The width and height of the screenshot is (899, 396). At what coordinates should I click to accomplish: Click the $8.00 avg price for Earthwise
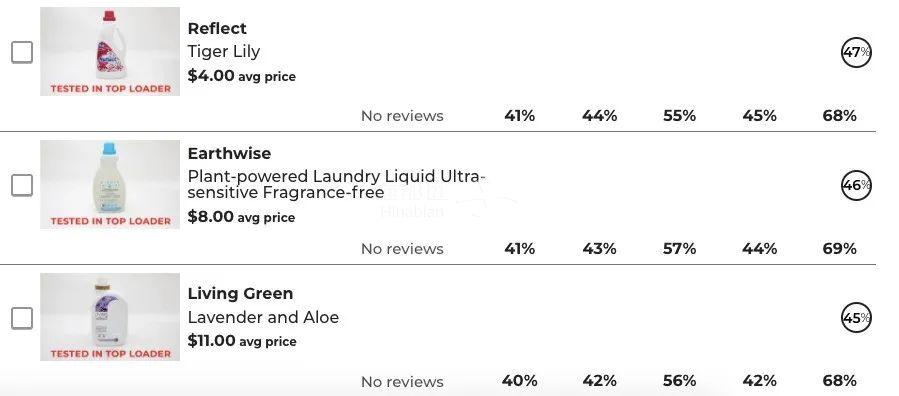tap(241, 217)
